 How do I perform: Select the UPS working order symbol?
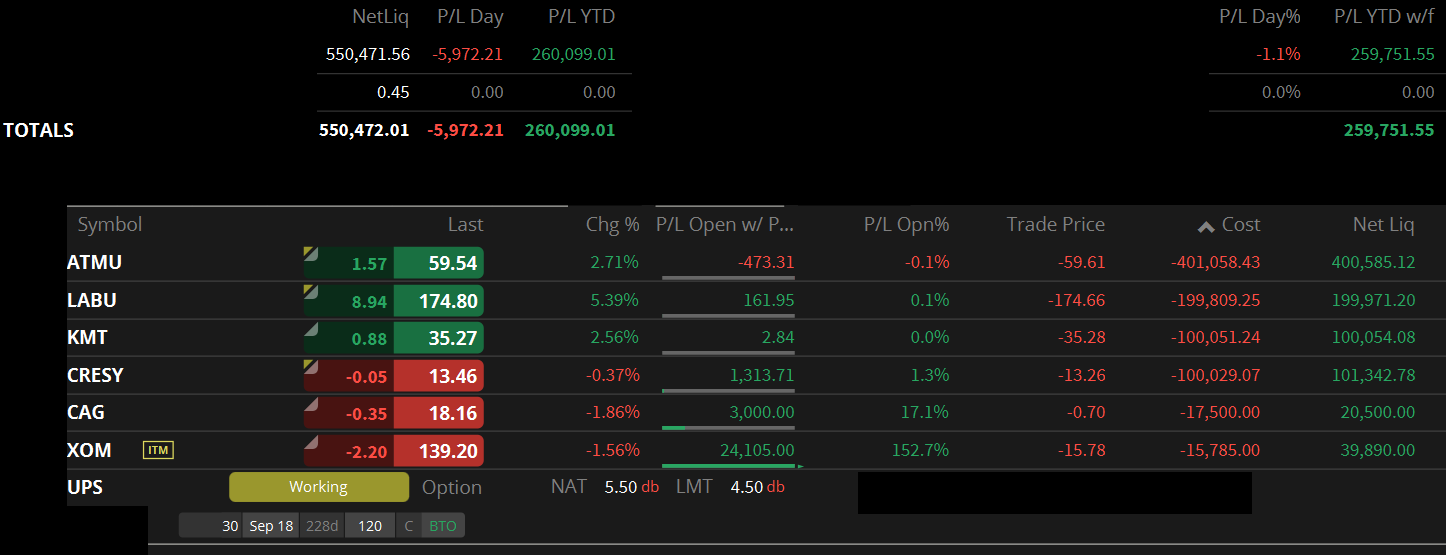point(85,487)
